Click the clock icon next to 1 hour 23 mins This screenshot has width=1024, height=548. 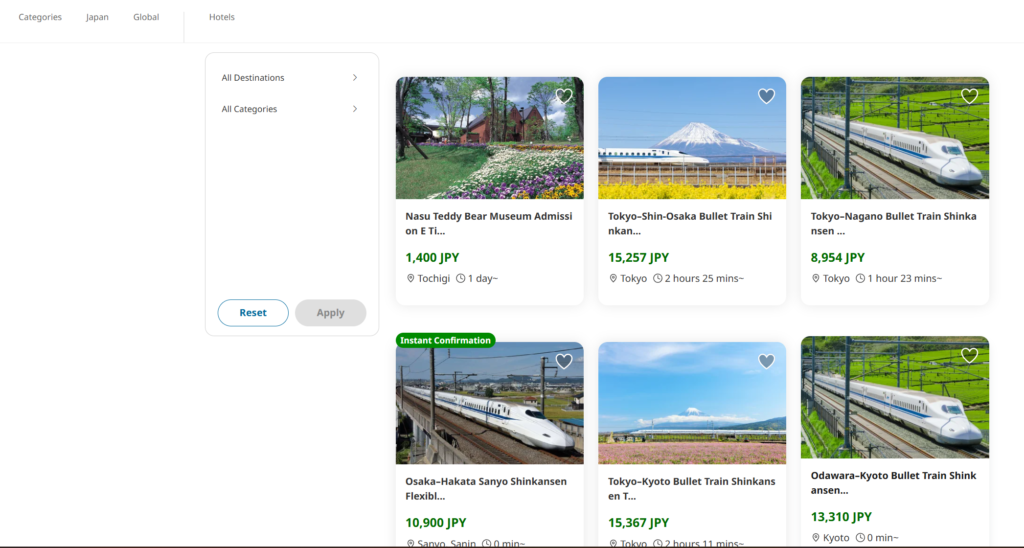[x=861, y=278]
